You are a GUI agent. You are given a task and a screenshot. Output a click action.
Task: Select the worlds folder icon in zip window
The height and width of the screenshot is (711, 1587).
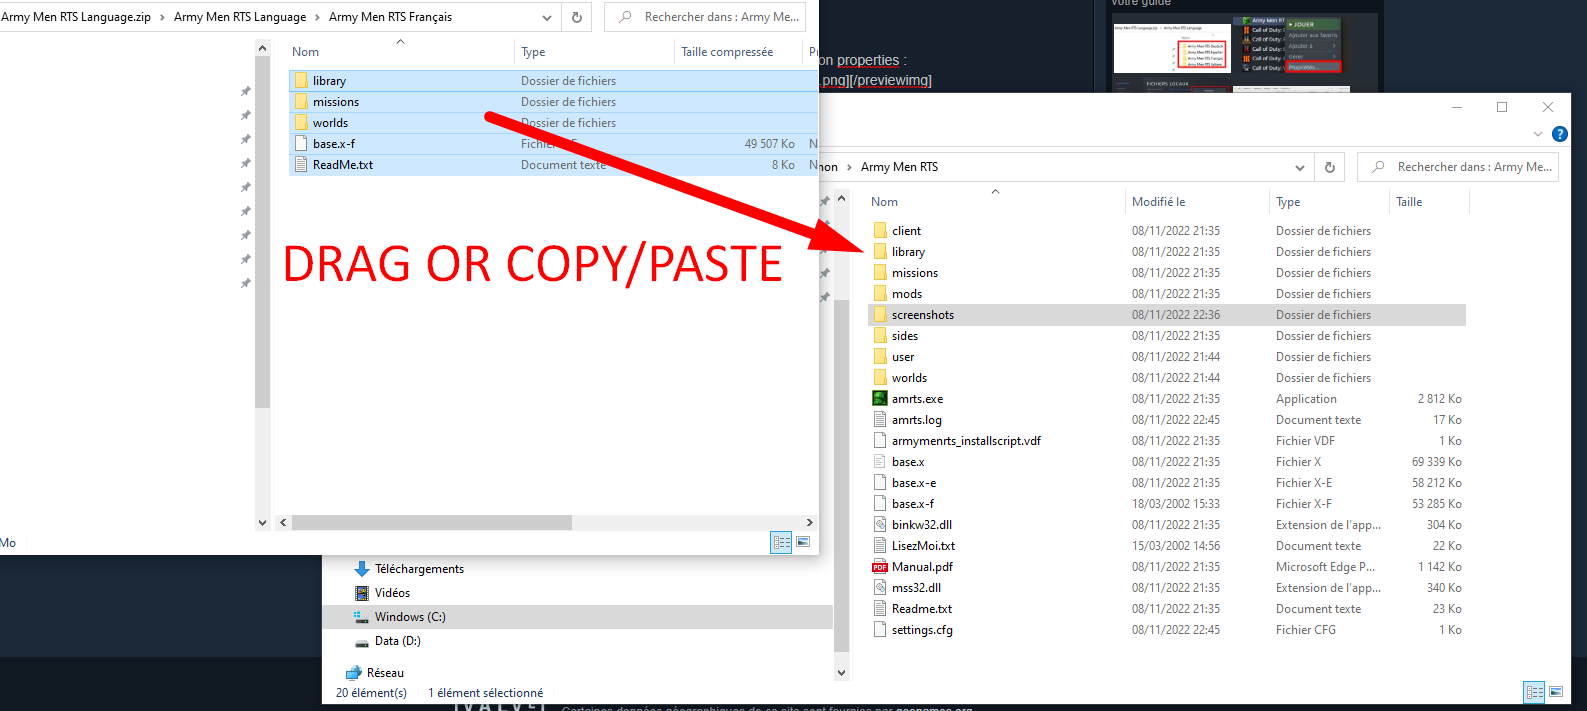pos(301,122)
